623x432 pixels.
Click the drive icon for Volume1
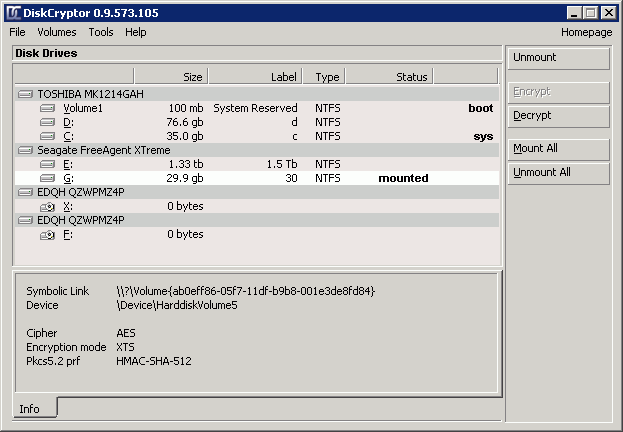pos(48,108)
